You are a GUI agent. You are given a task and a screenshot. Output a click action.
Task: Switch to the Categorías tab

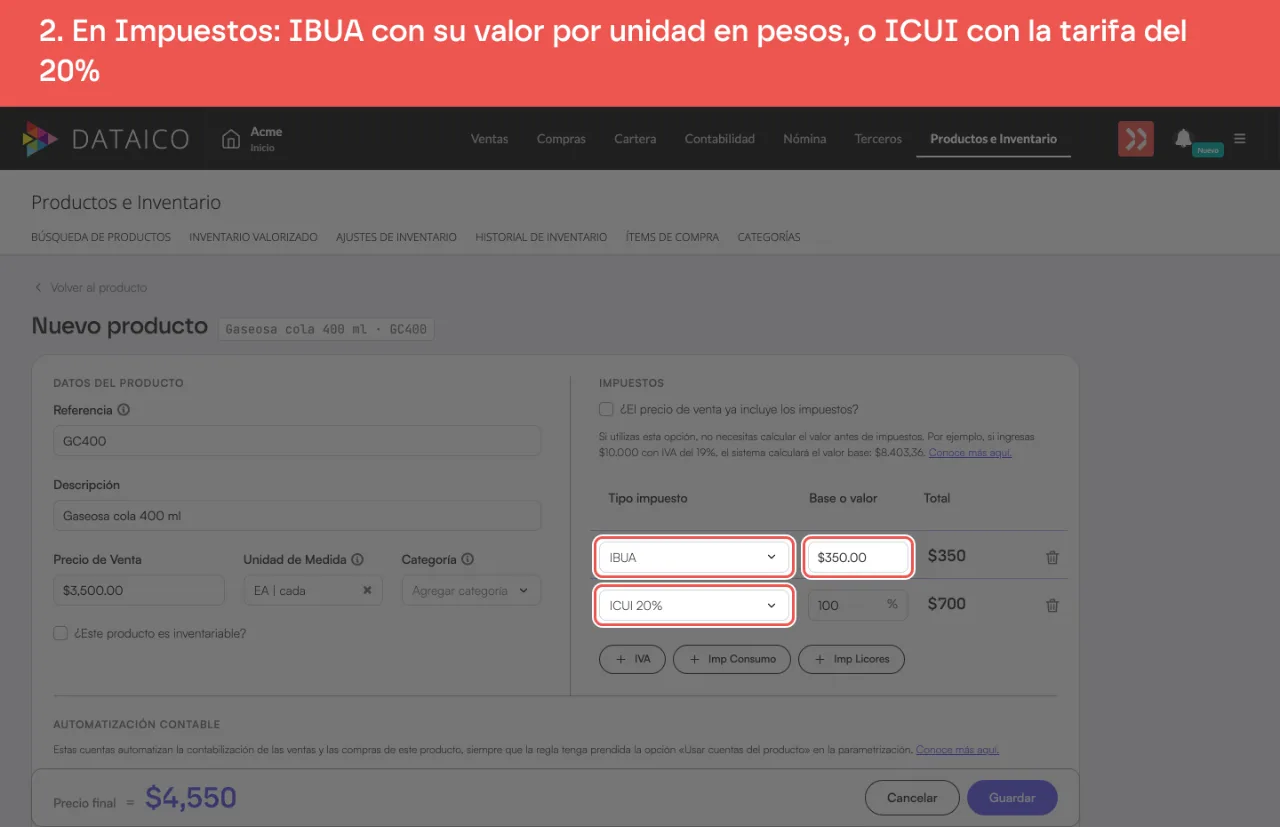coord(769,237)
